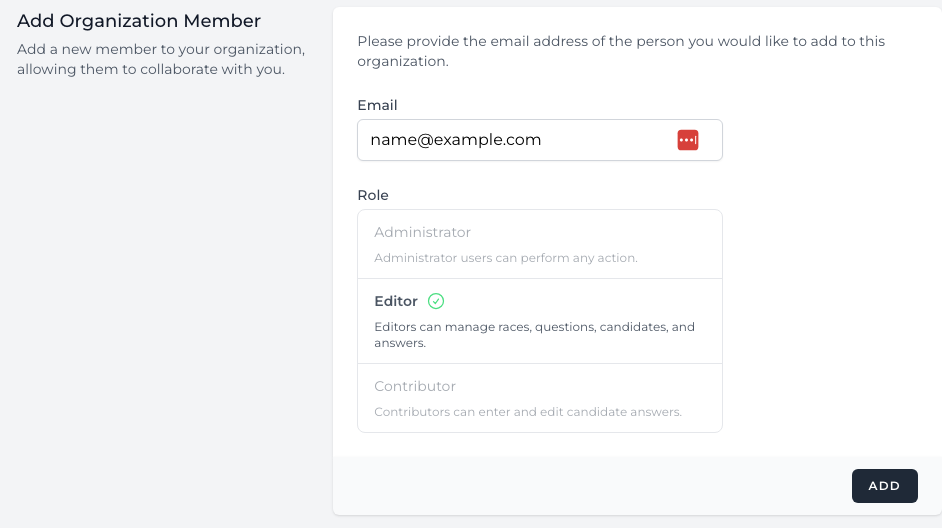
Task: Click the Contributors can enter answers description
Action: (528, 412)
